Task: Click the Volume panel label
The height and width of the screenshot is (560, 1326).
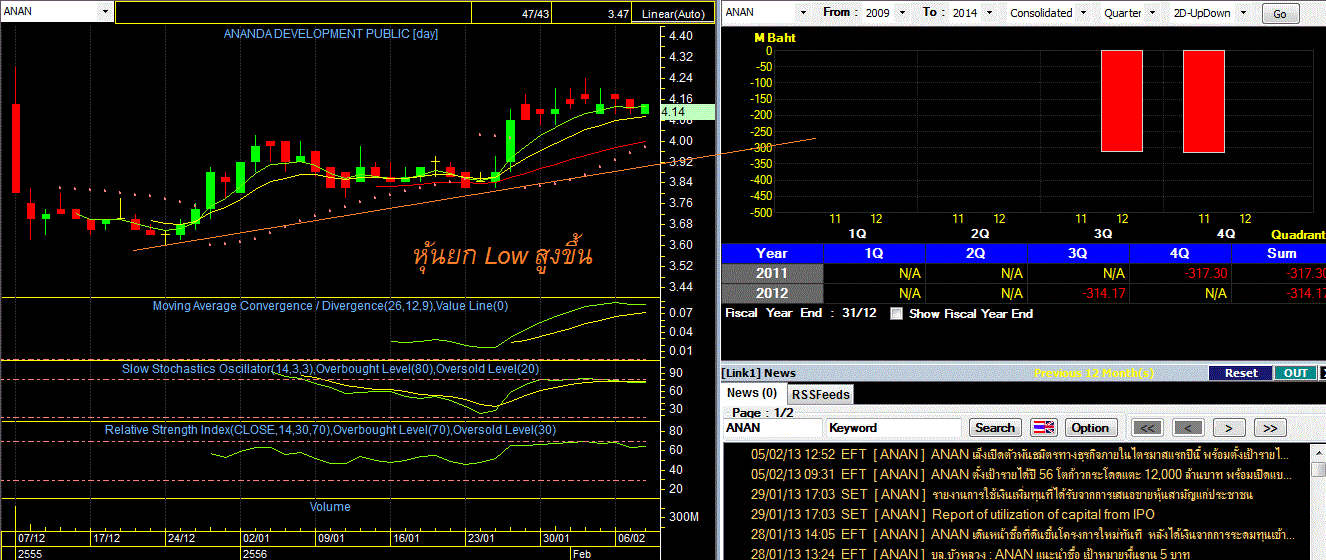Action: click(x=330, y=507)
